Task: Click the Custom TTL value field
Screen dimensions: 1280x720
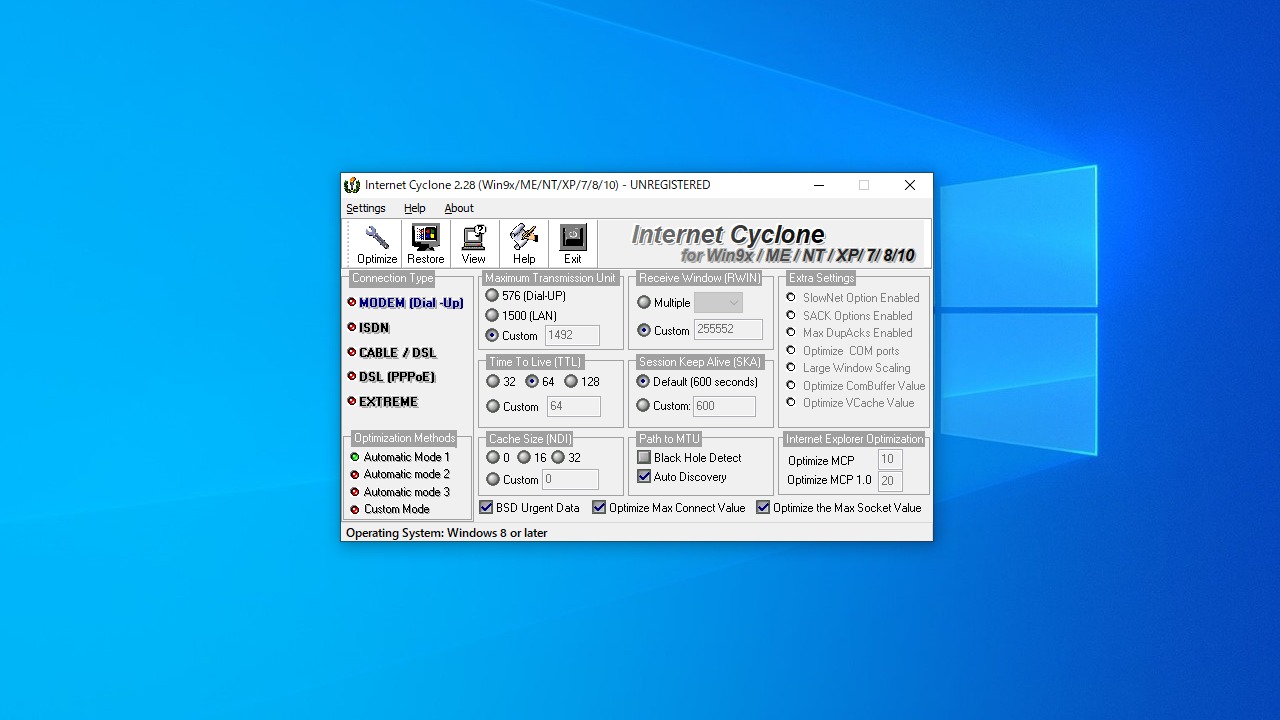Action: (573, 407)
